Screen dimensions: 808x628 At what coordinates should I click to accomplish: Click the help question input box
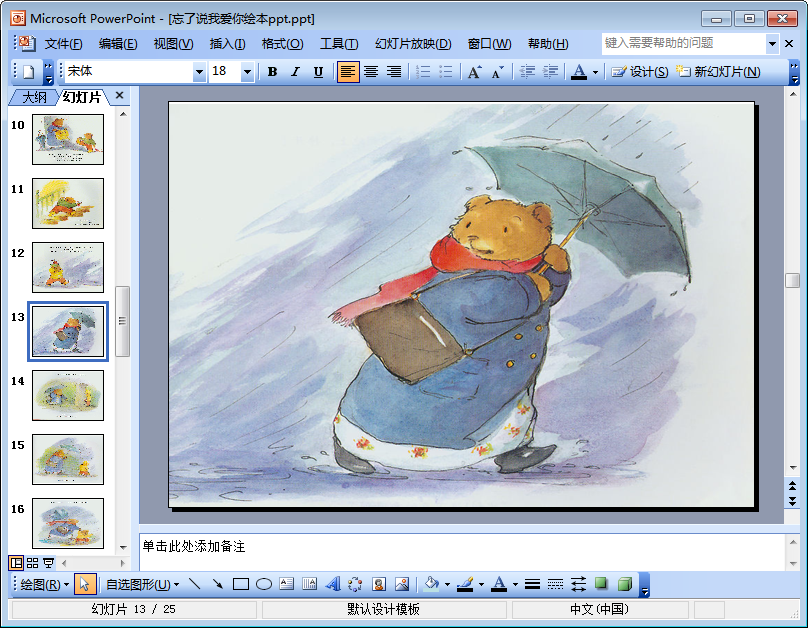coord(683,44)
